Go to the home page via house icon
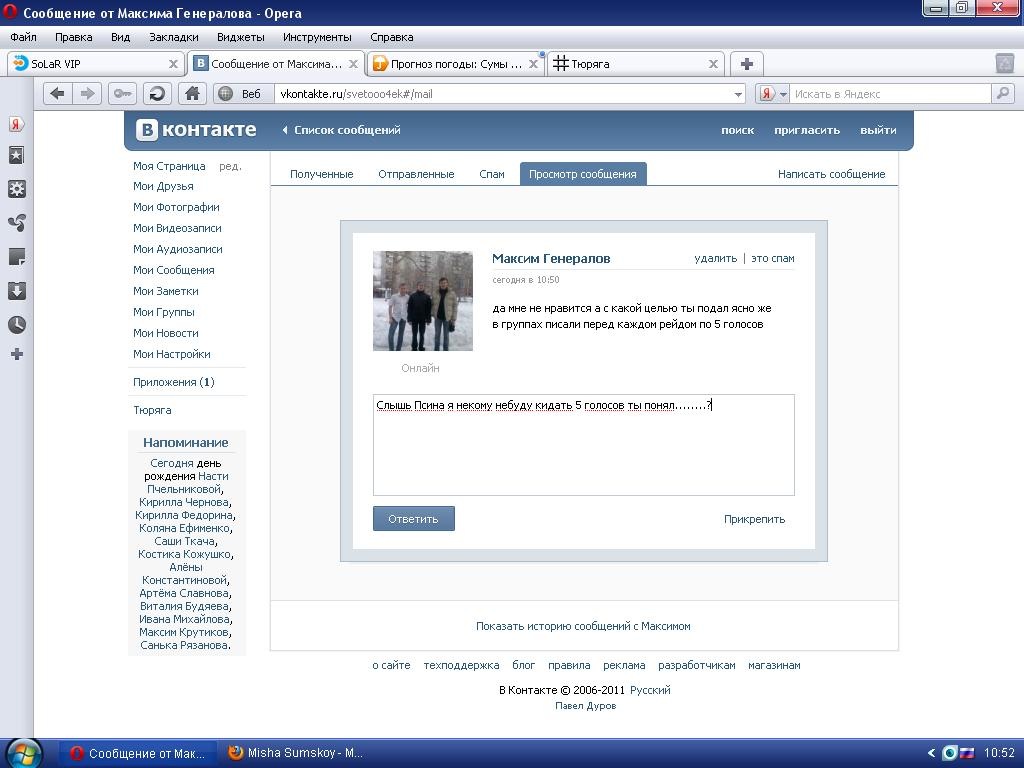Image resolution: width=1024 pixels, height=768 pixels. 192,93
